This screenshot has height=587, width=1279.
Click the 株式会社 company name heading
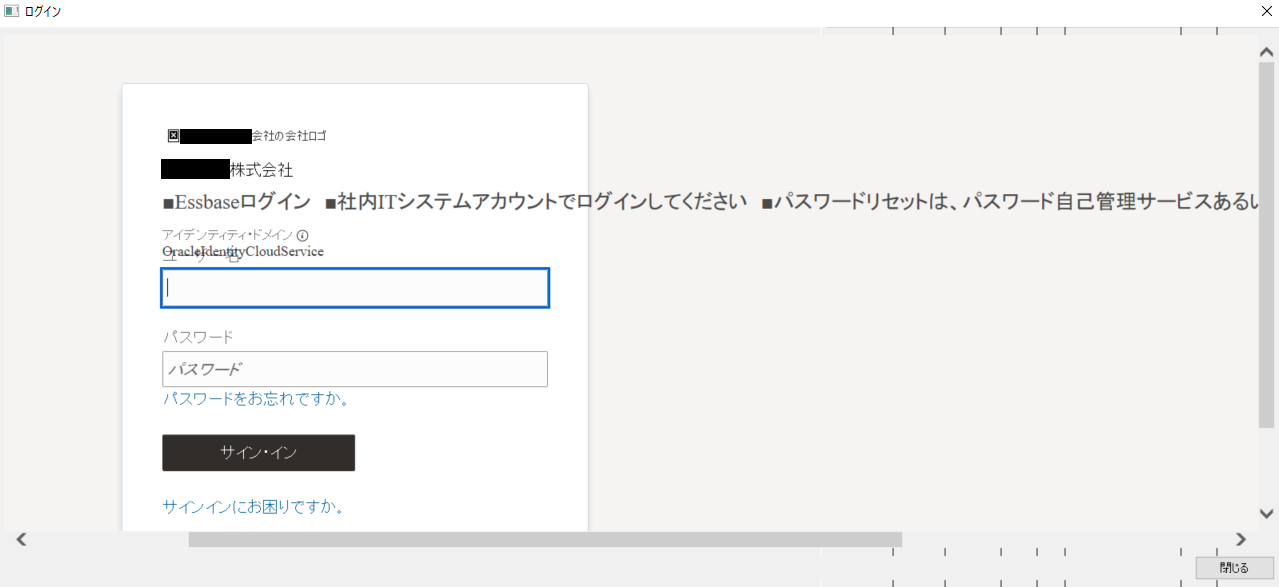pyautogui.click(x=230, y=170)
